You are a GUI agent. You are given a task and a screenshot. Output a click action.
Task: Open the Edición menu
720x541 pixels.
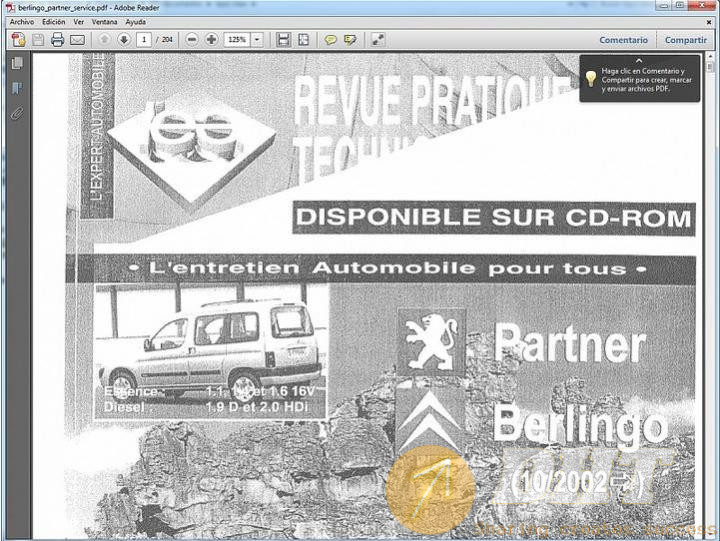tap(54, 22)
